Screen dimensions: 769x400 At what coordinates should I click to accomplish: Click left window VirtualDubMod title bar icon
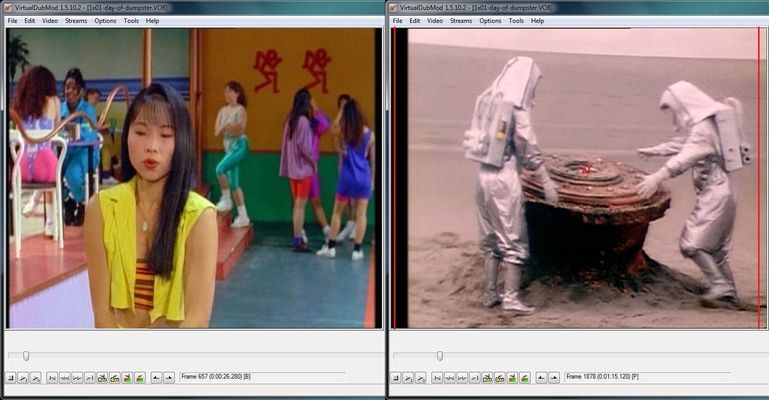[x=7, y=7]
